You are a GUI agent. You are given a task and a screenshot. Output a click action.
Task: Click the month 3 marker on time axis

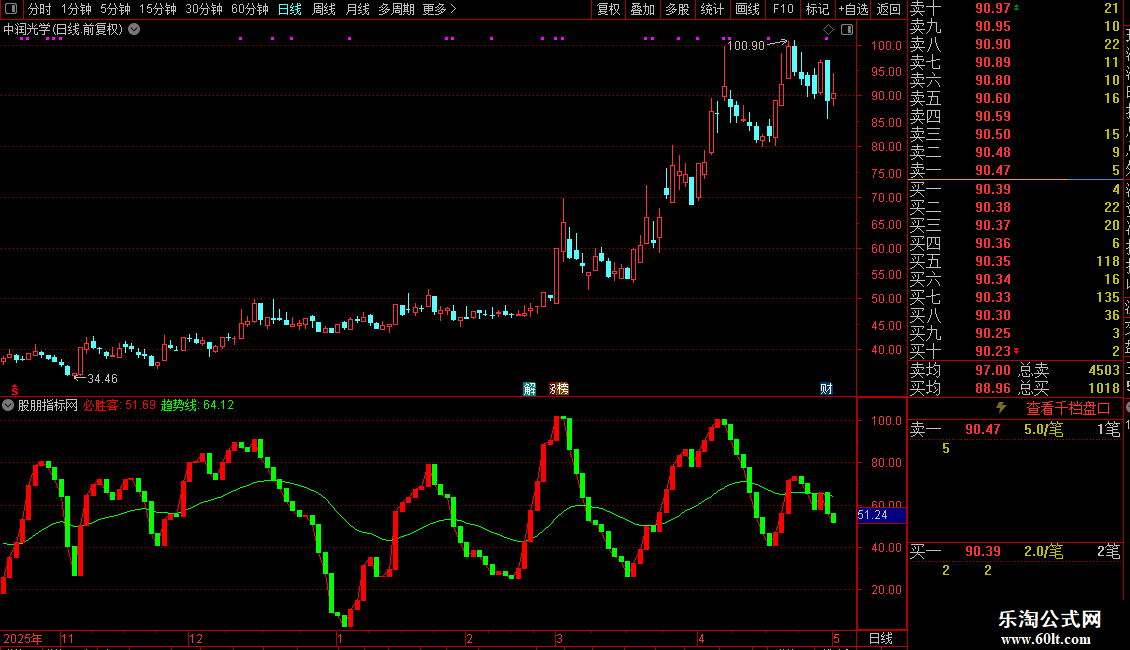[x=559, y=638]
